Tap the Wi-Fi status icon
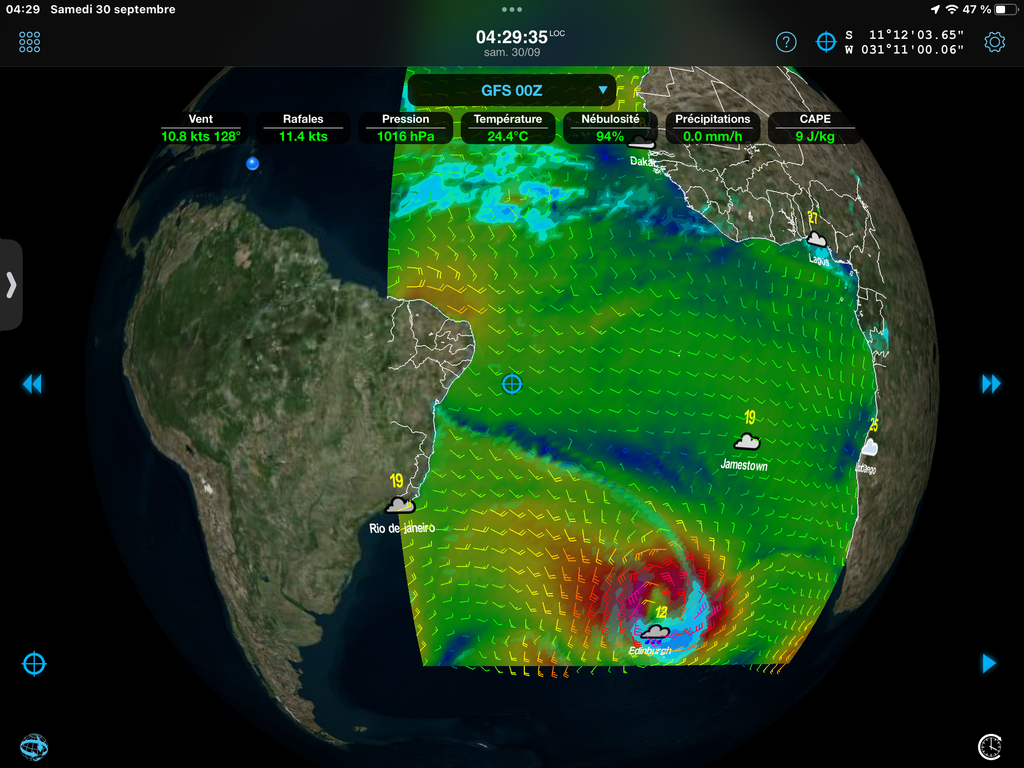Screen dimensions: 1024x768 pos(952,9)
